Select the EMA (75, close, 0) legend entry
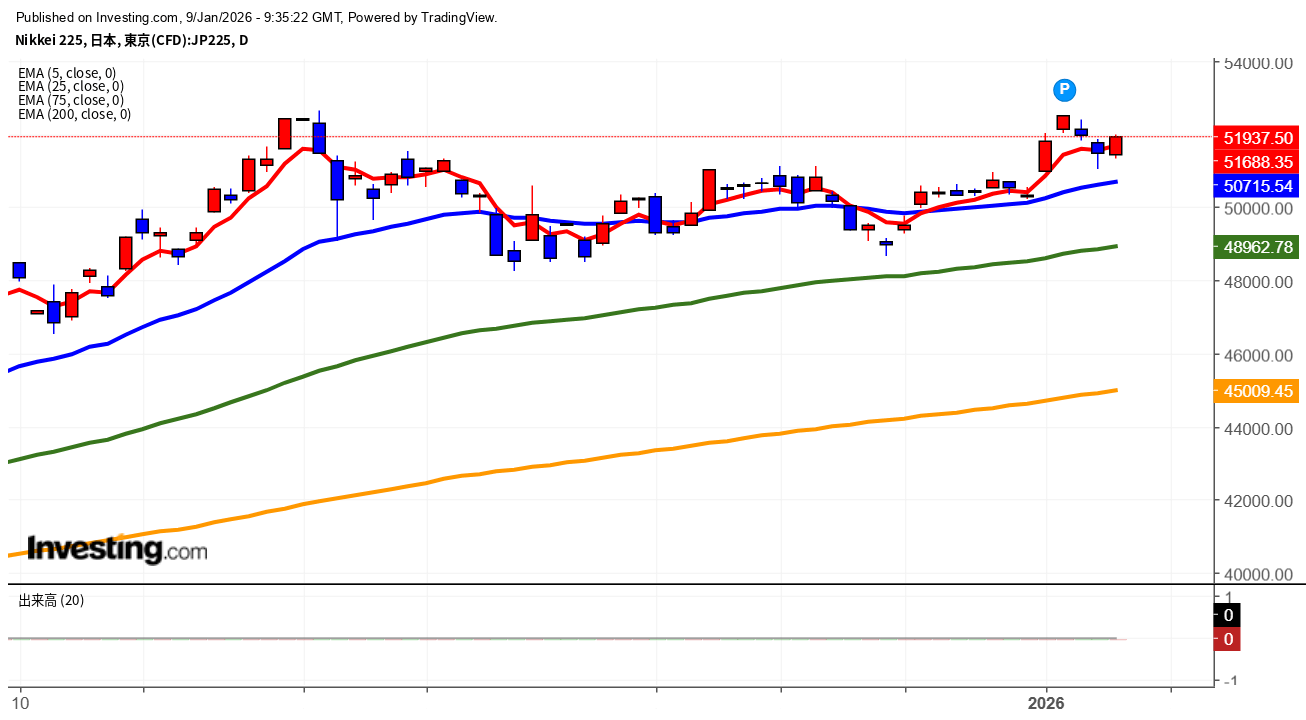Viewport: 1306px width, 720px height. 71,100
